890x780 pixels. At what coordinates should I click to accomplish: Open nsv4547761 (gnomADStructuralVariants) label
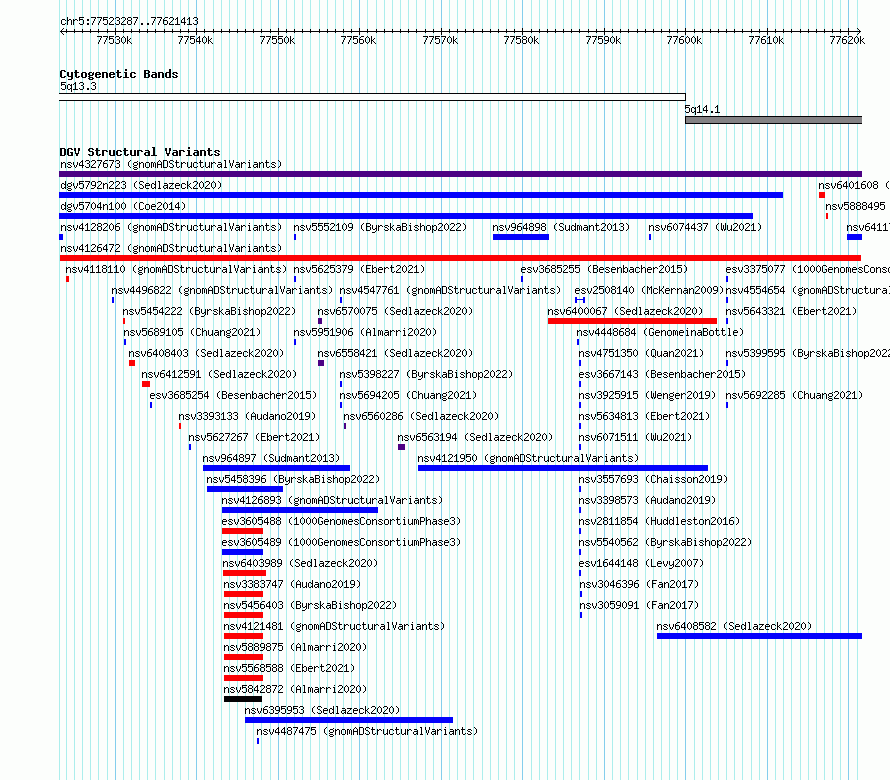450,290
